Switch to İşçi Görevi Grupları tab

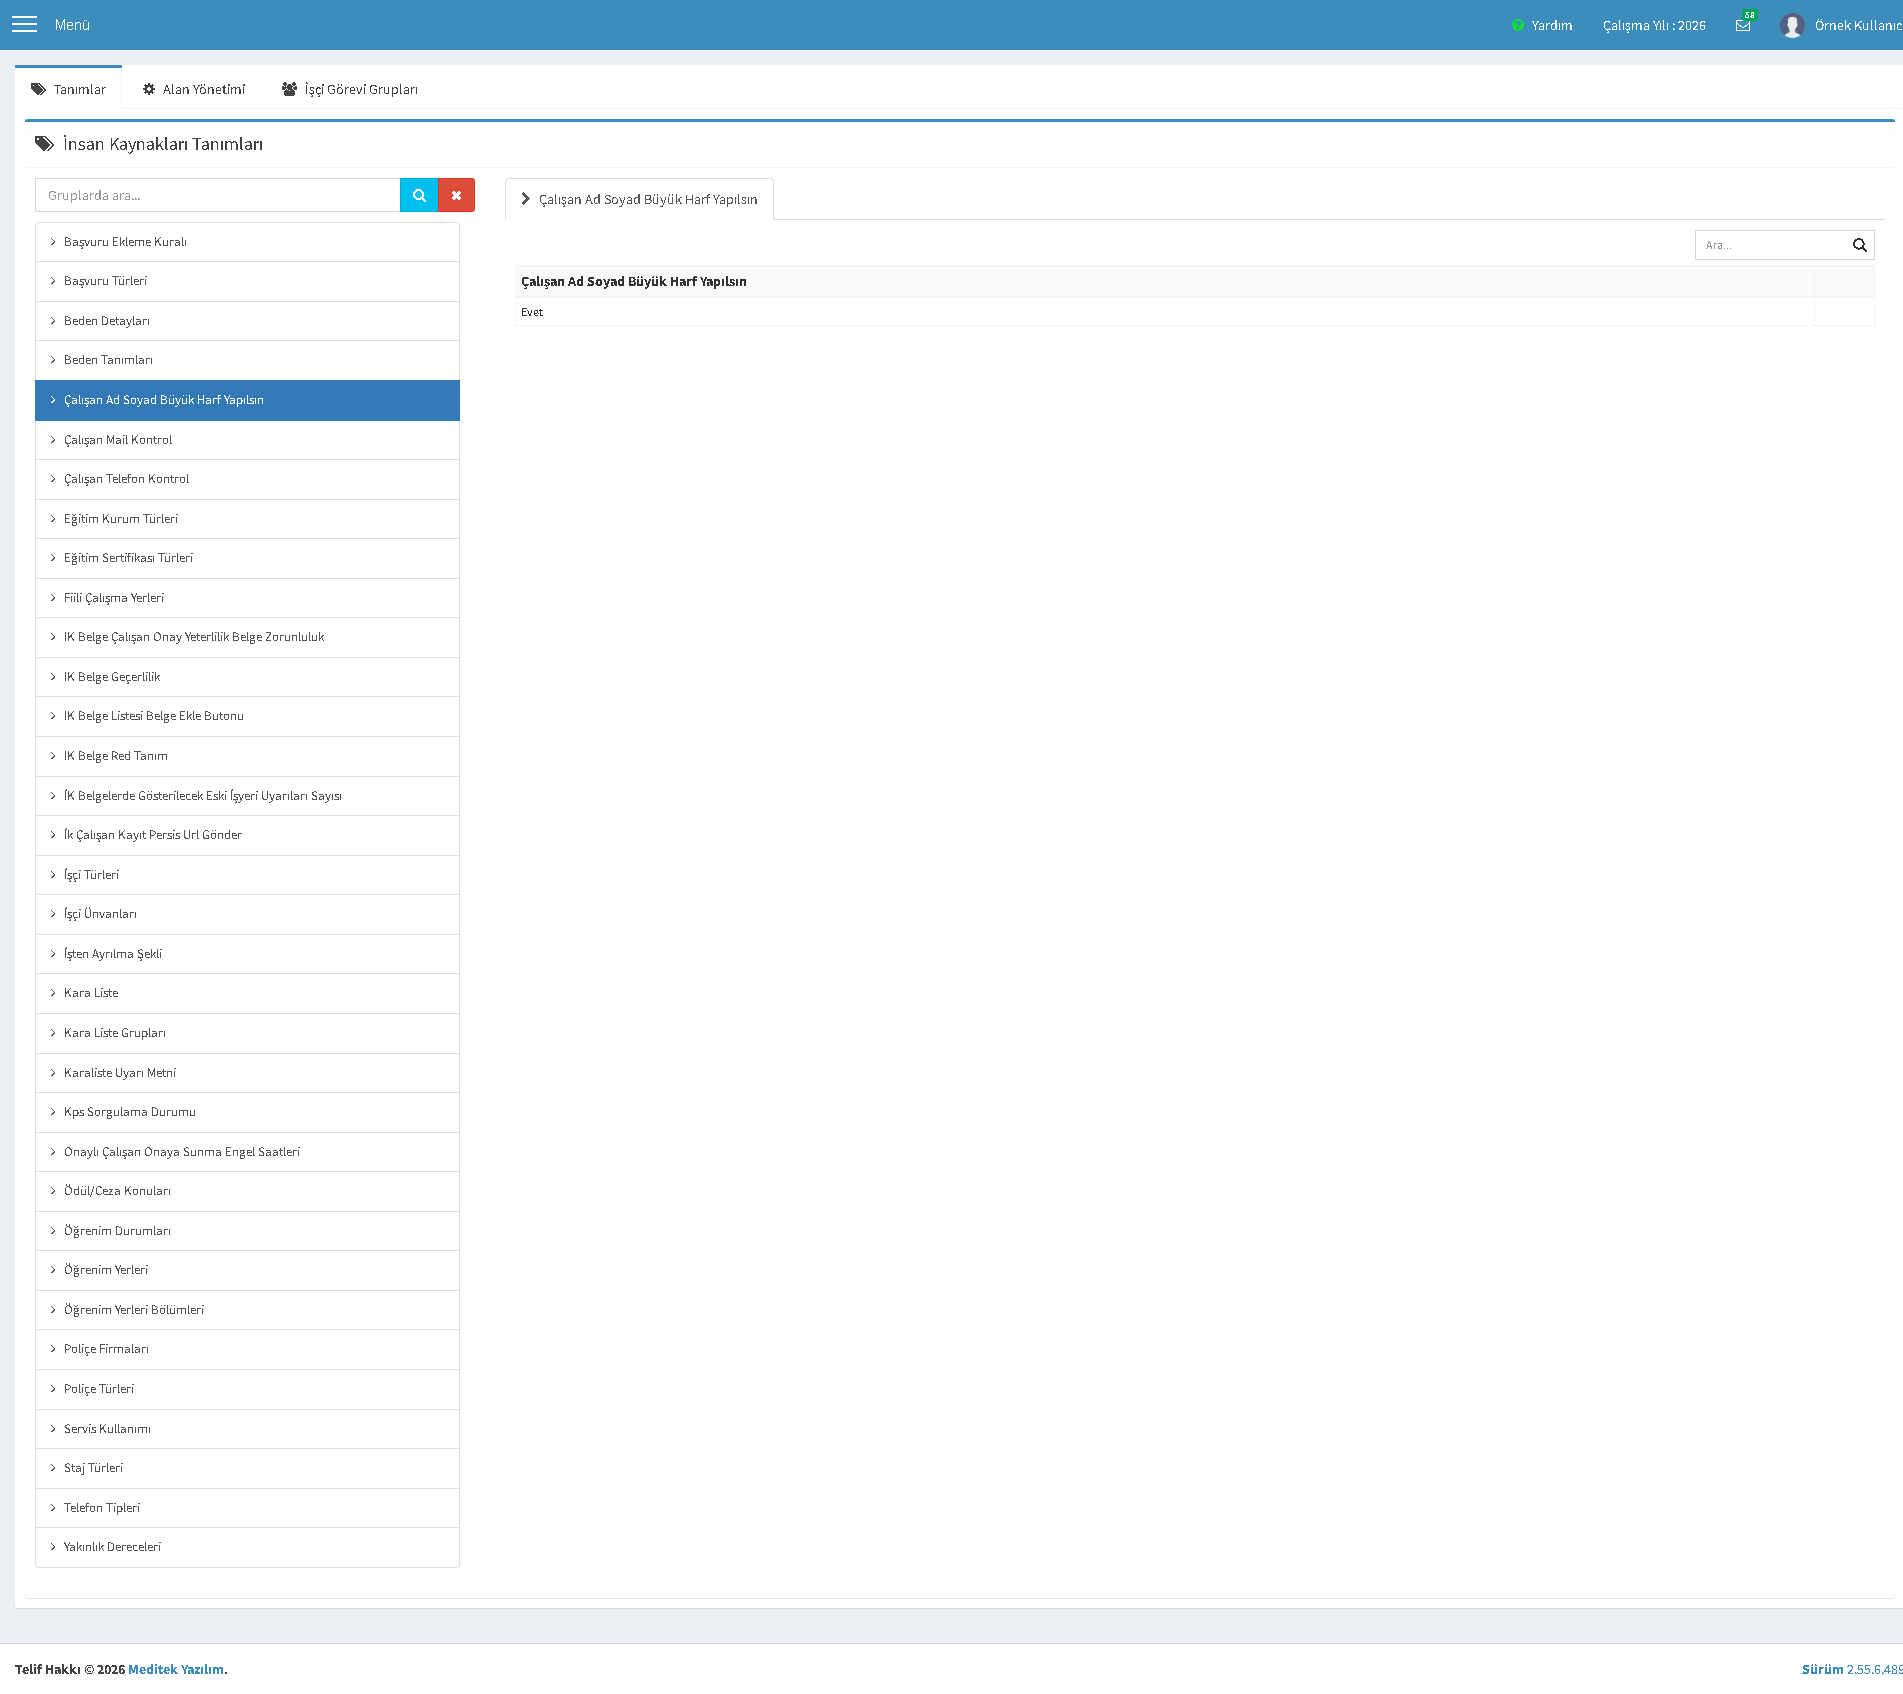350,89
